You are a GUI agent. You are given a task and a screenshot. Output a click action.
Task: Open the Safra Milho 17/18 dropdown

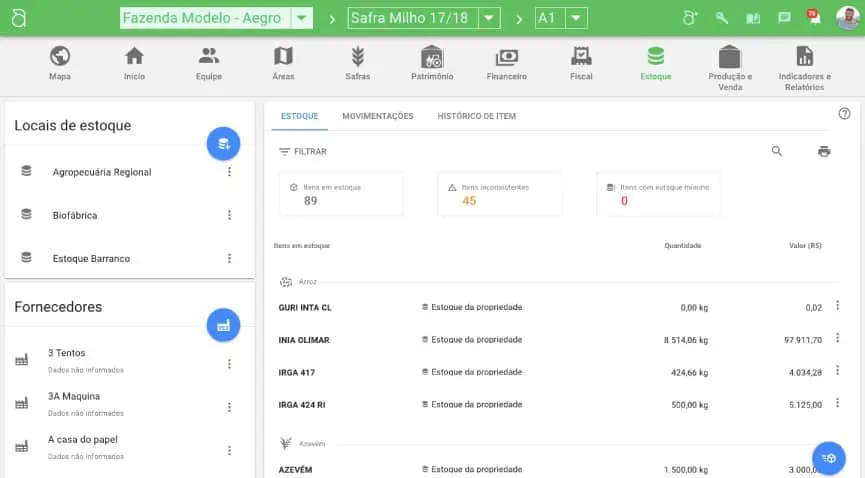[x=488, y=18]
